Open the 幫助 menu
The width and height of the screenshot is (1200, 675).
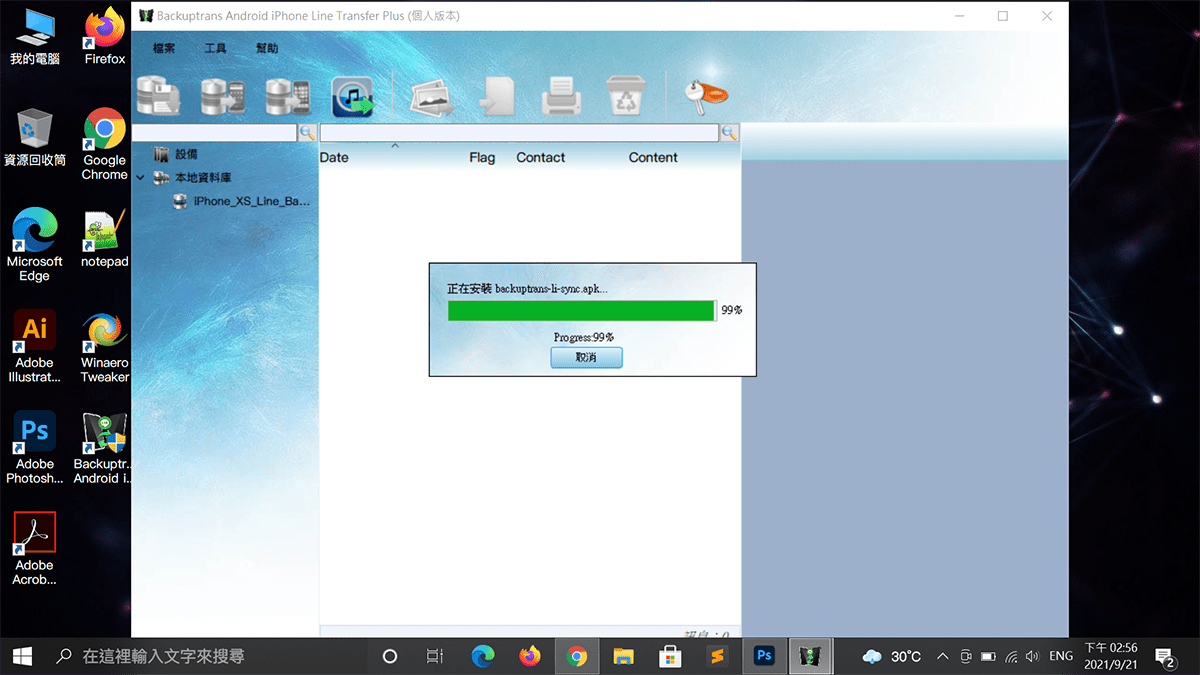267,48
